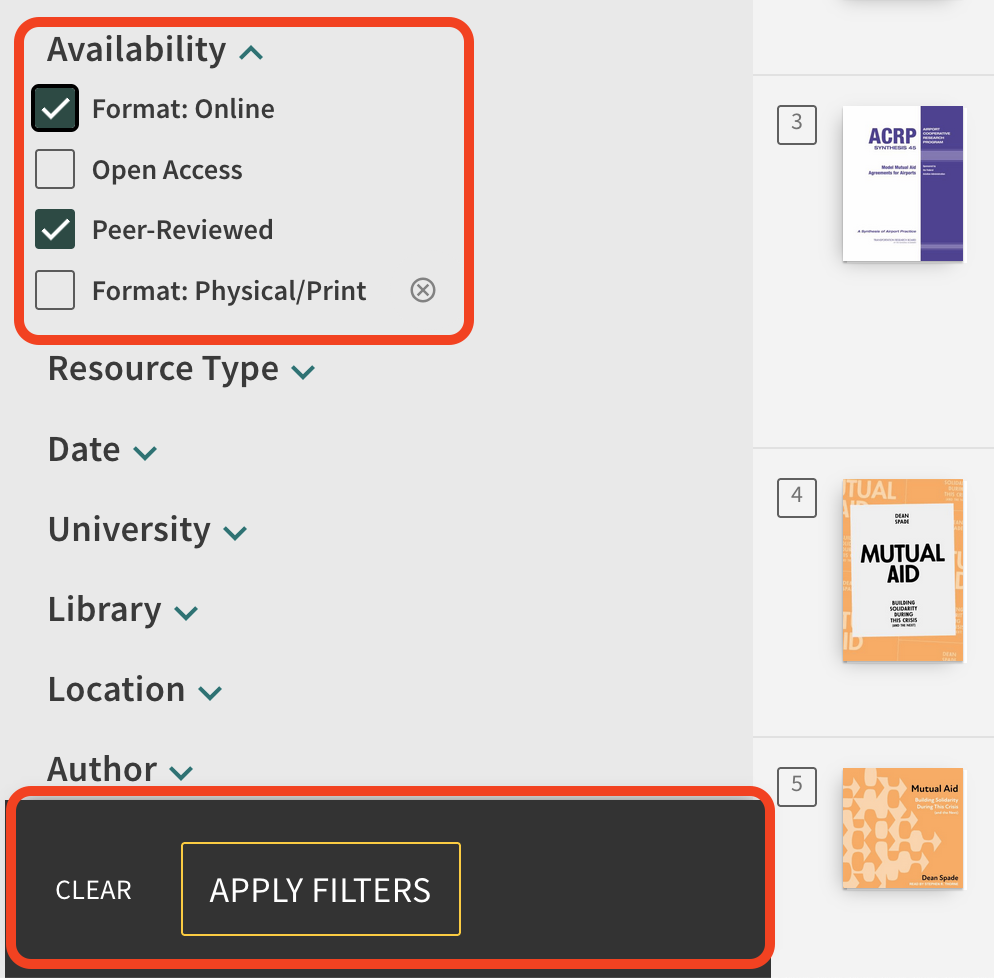Open the orange patterned Mutual Aid audiobook cover

coord(903,829)
